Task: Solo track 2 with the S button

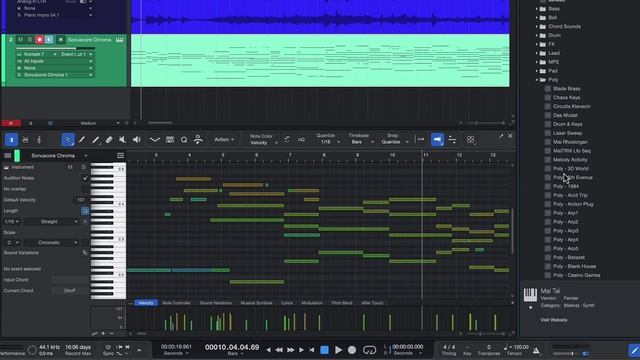Action: click(30, 40)
